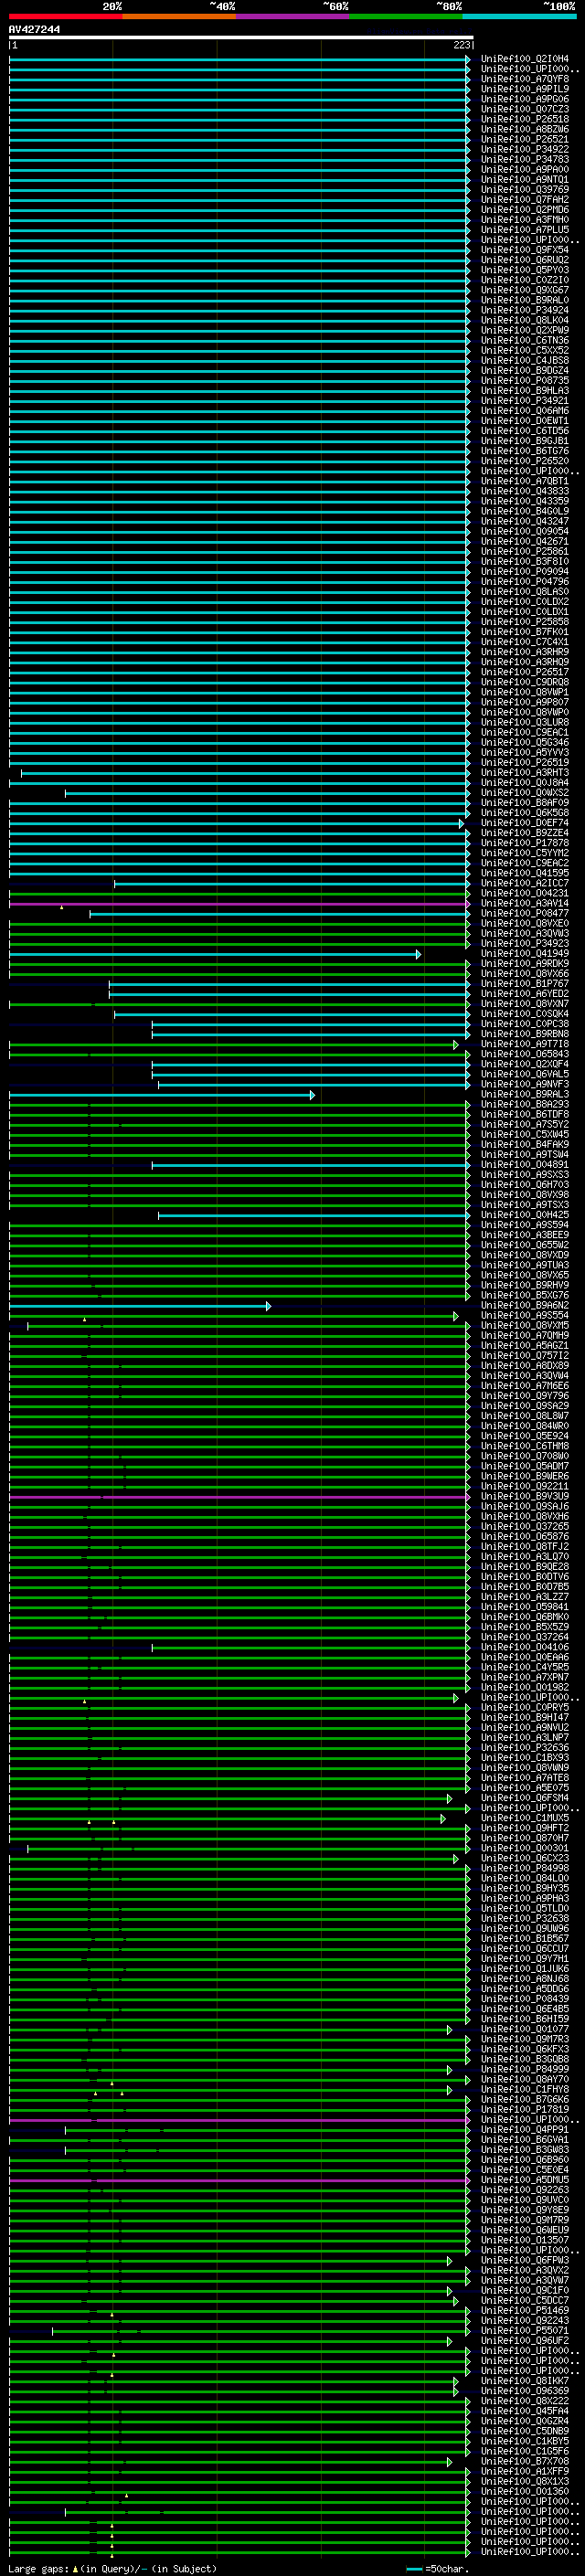Click the UniRef100_C0PRY5 label
The image size is (585, 2576).
(x=524, y=1708)
